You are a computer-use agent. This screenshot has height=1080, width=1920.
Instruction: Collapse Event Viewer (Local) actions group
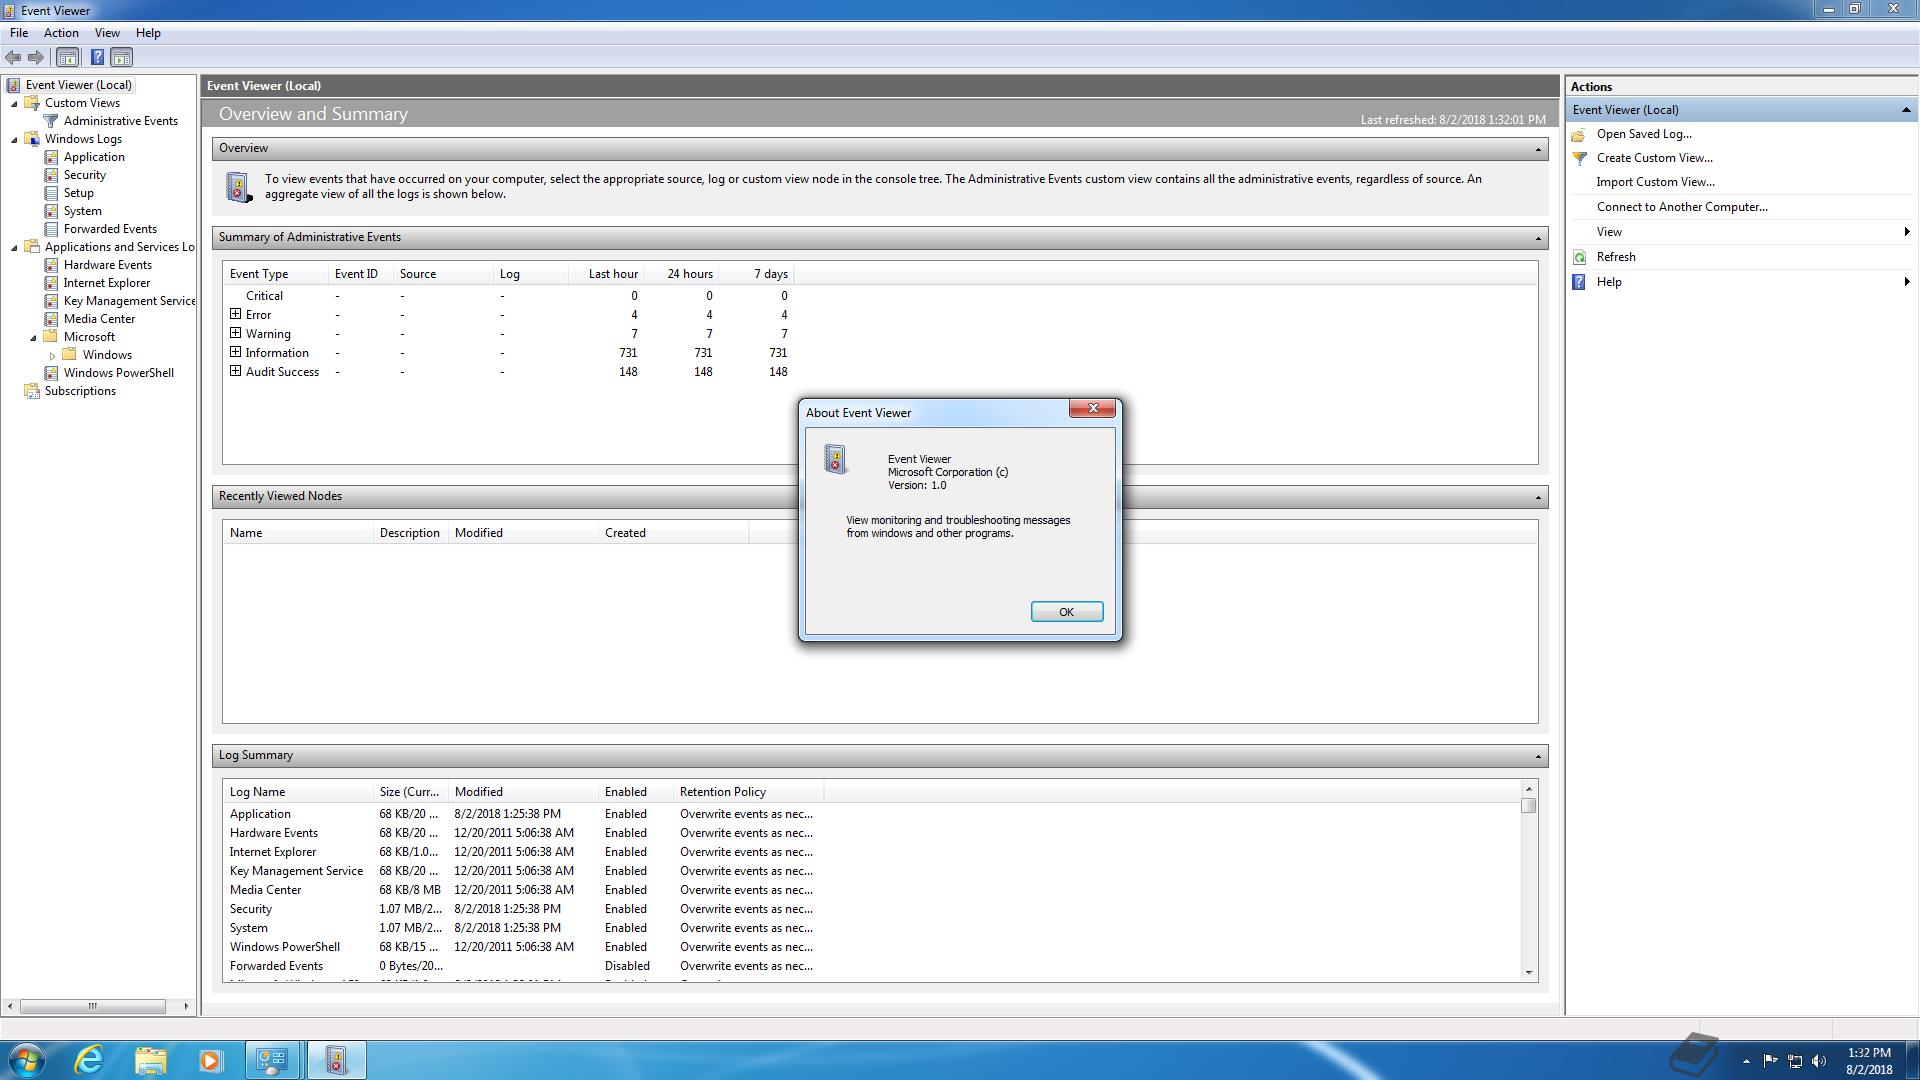1906,110
